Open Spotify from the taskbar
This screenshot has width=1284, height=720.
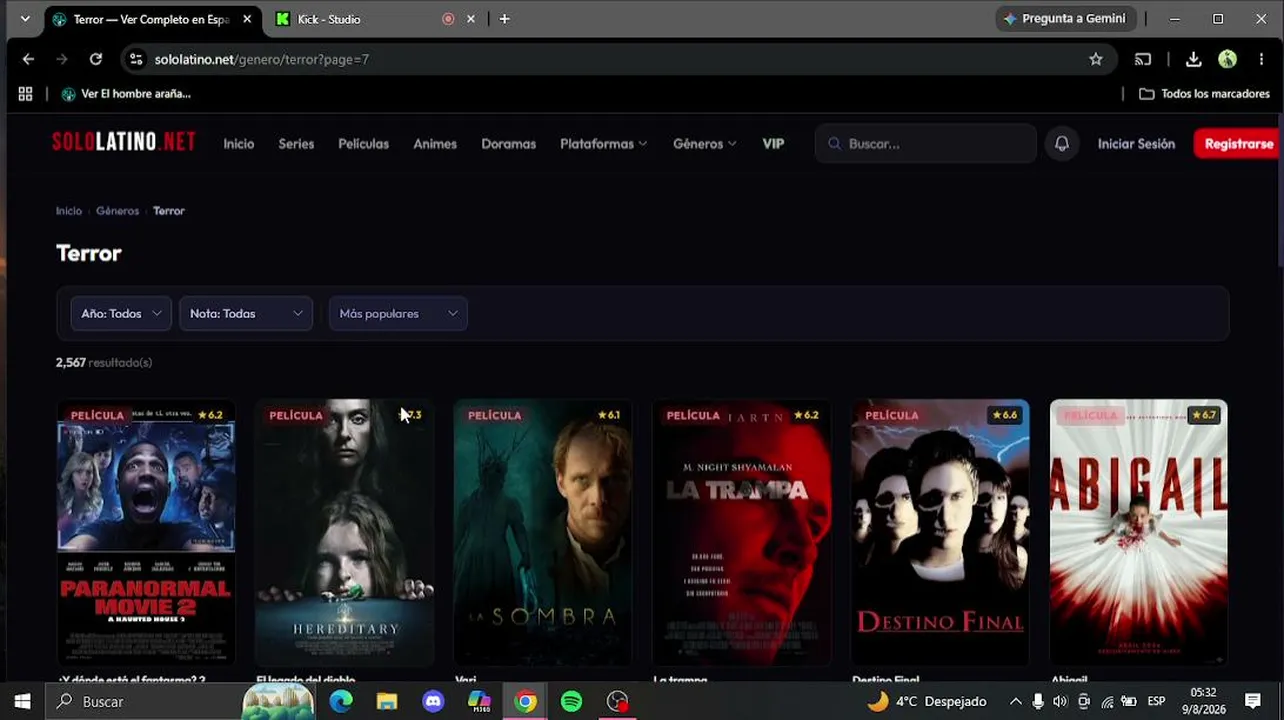click(571, 701)
